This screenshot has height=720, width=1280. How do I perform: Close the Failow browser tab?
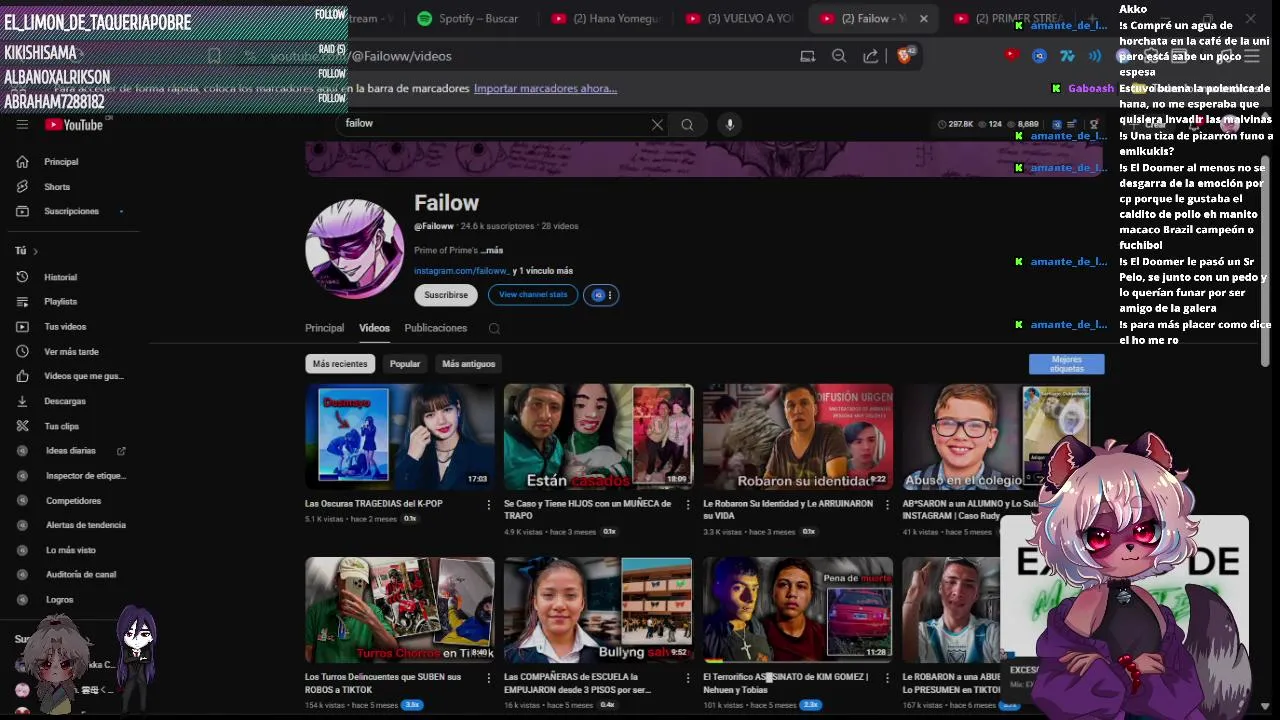click(x=923, y=18)
